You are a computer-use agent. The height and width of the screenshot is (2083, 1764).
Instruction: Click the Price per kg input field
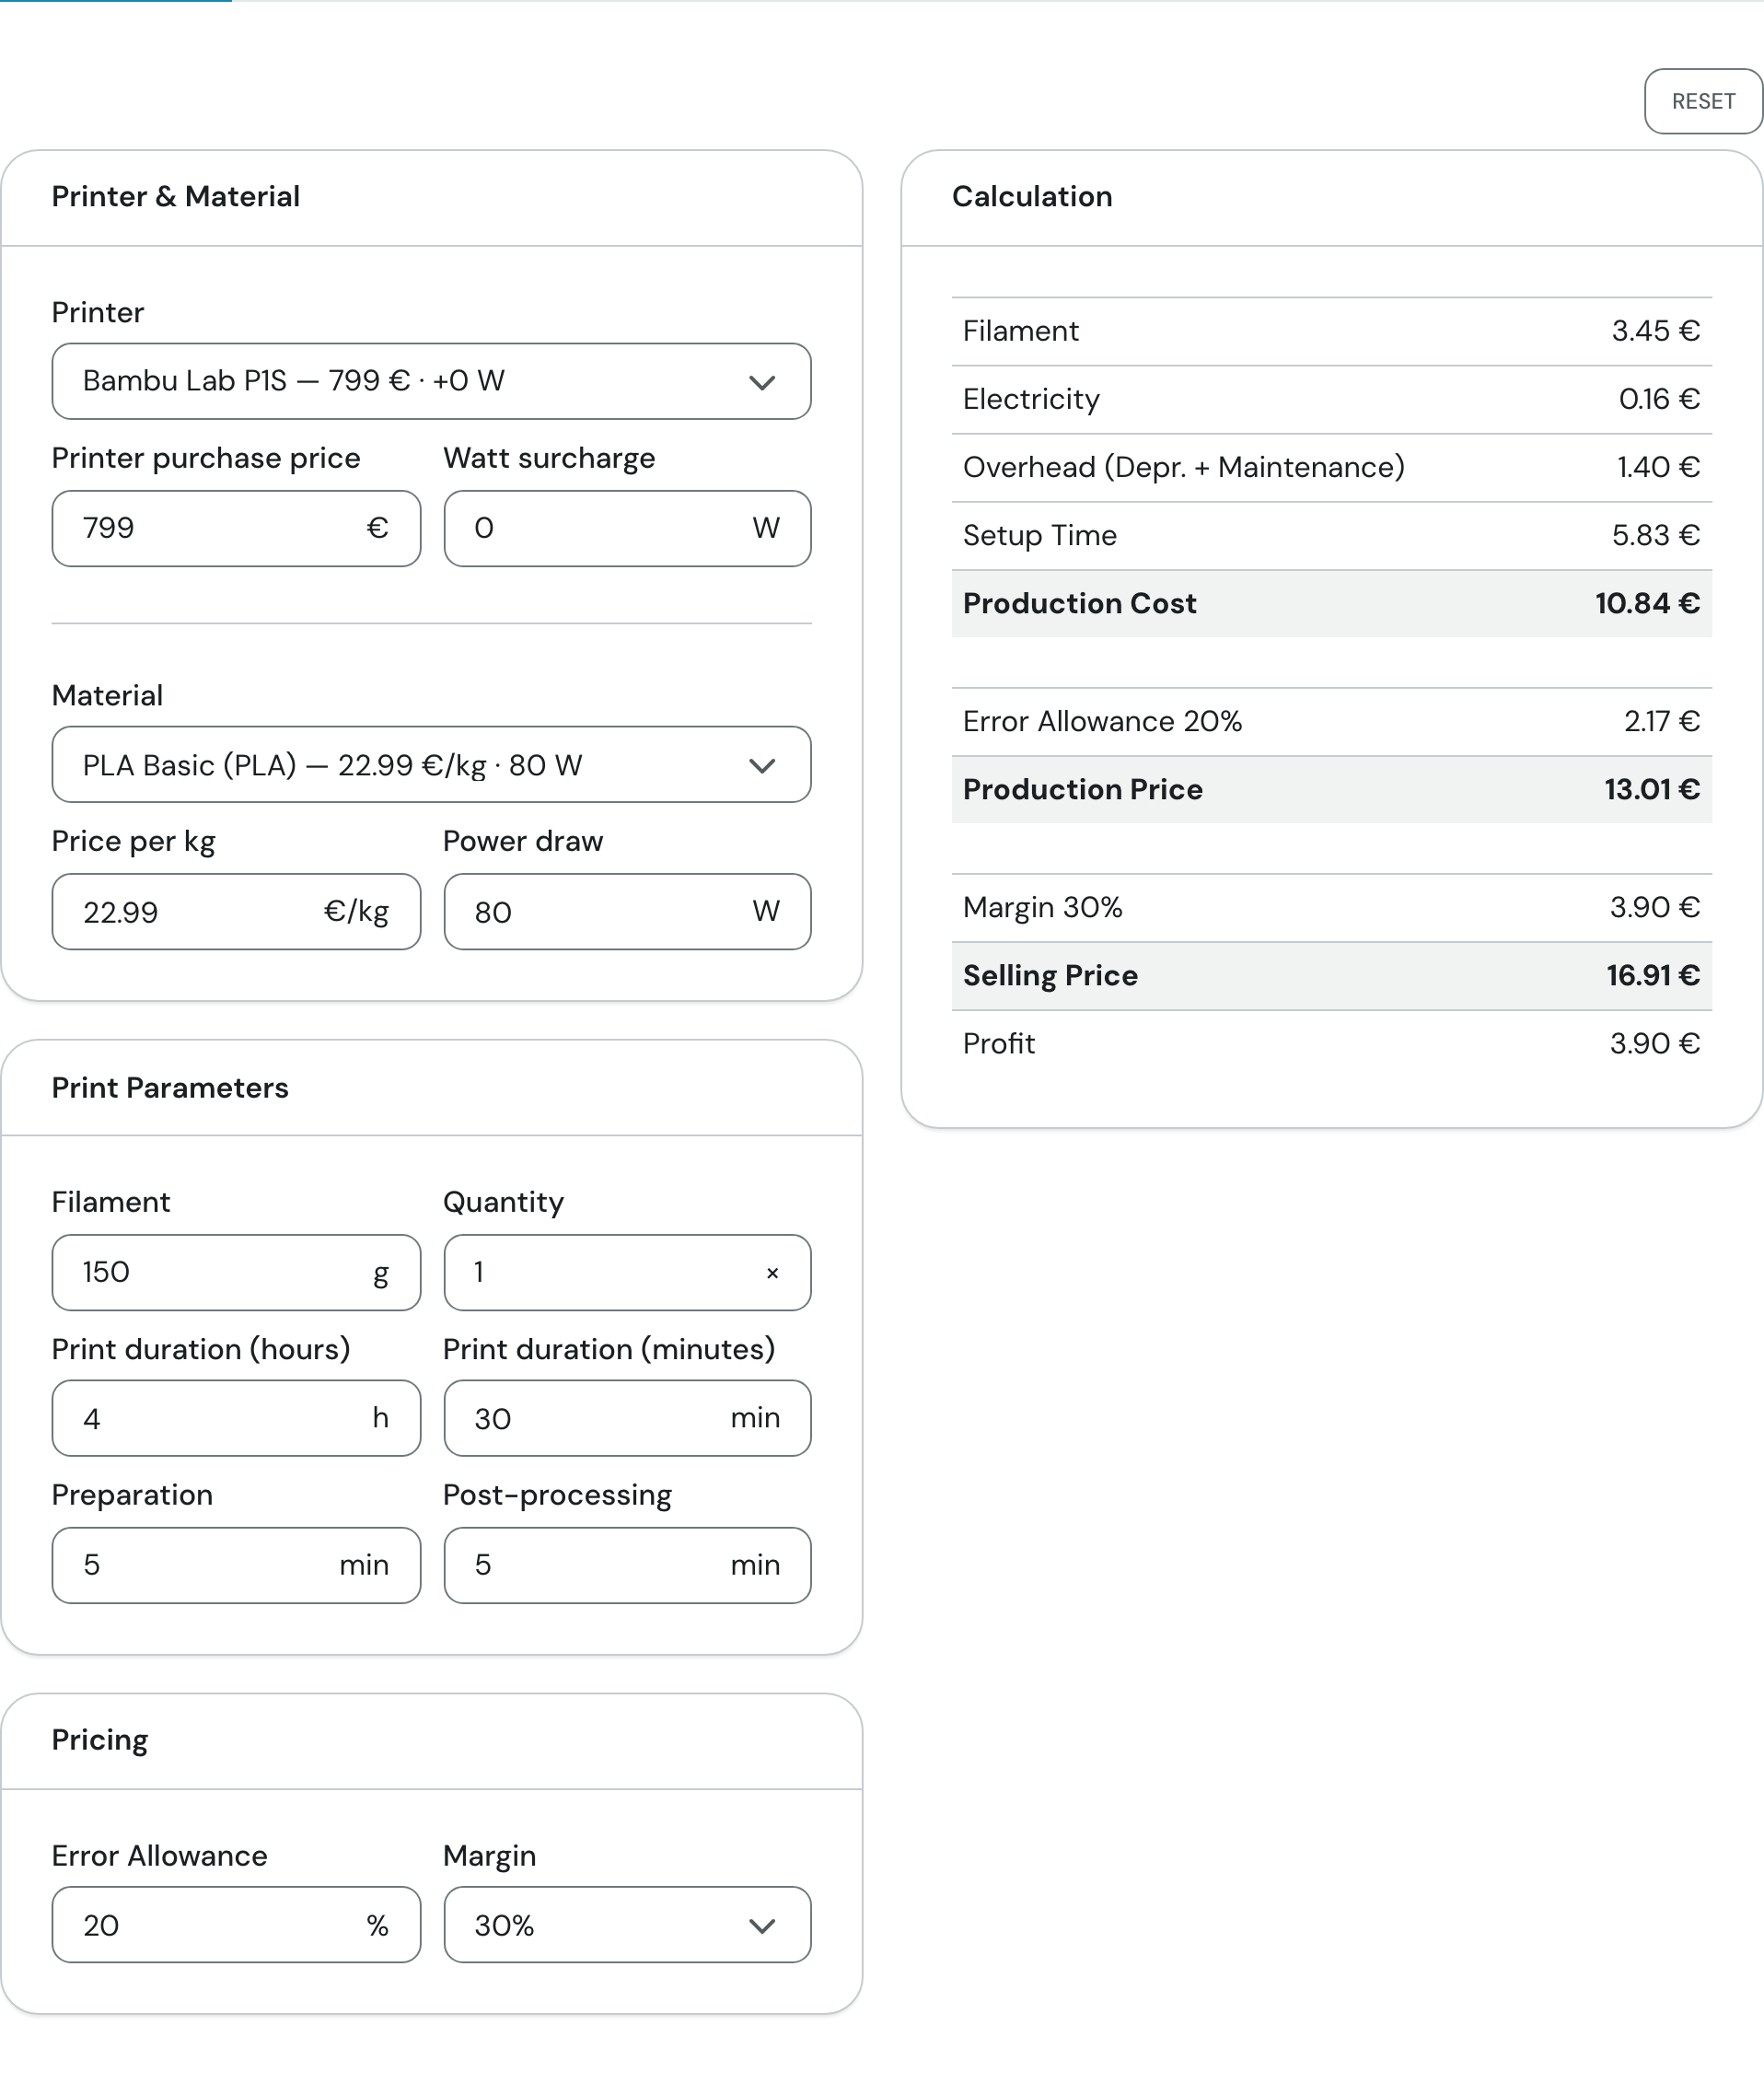(x=236, y=912)
